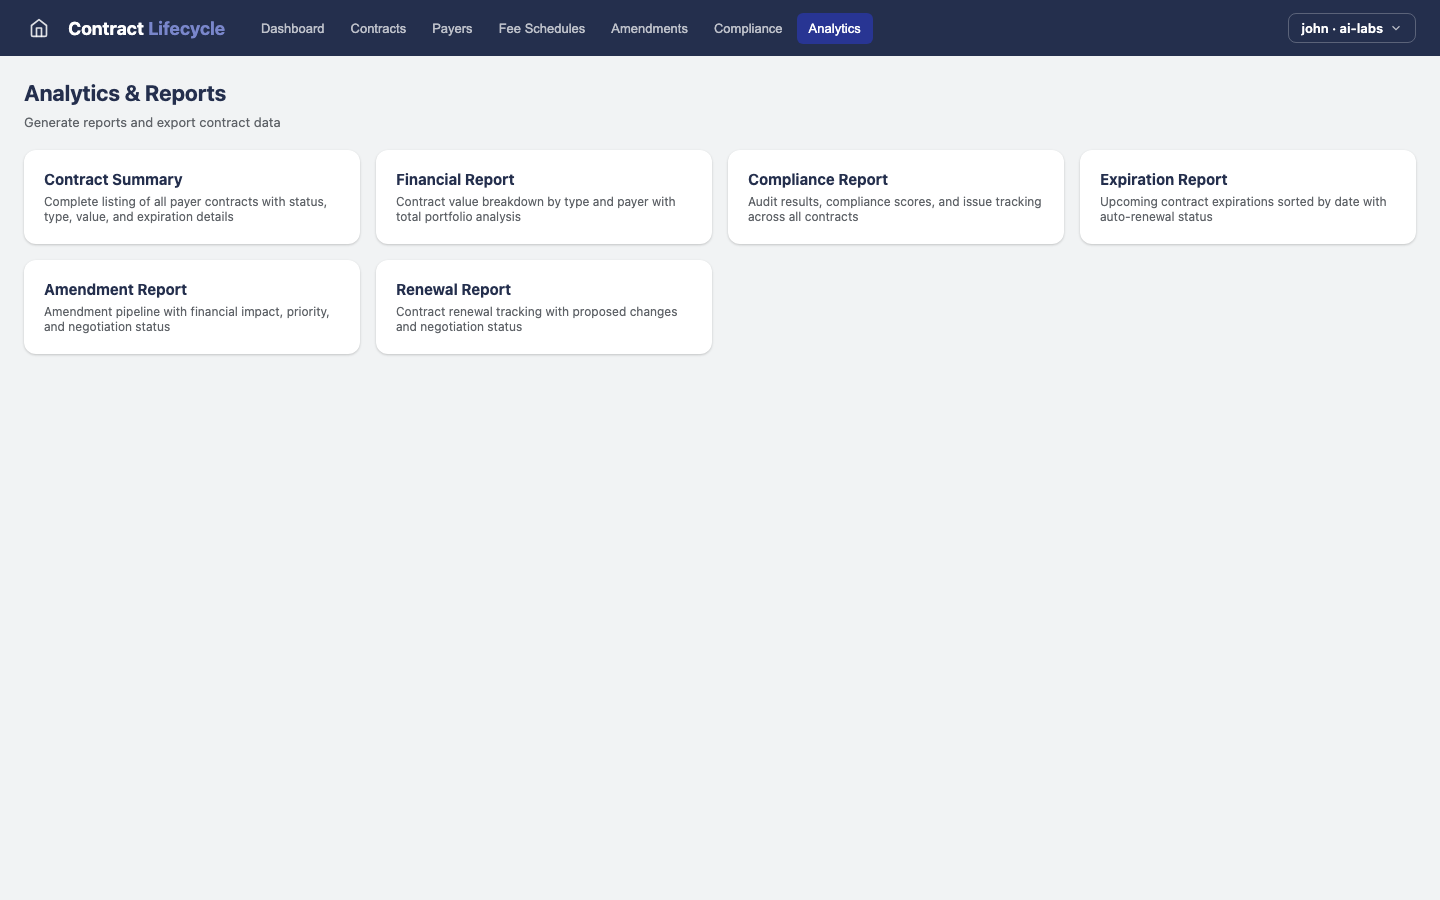
Task: Open the Dashboard page
Action: [x=292, y=28]
